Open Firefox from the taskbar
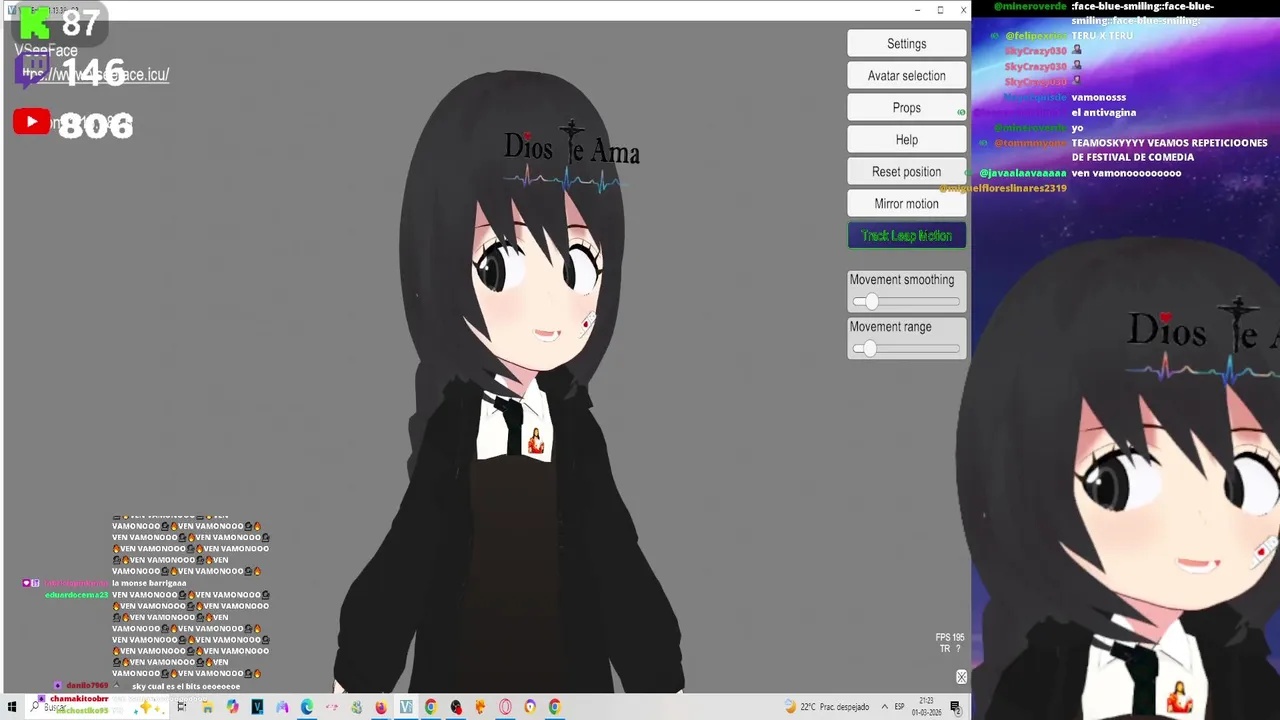The height and width of the screenshot is (720, 1280). [x=381, y=707]
